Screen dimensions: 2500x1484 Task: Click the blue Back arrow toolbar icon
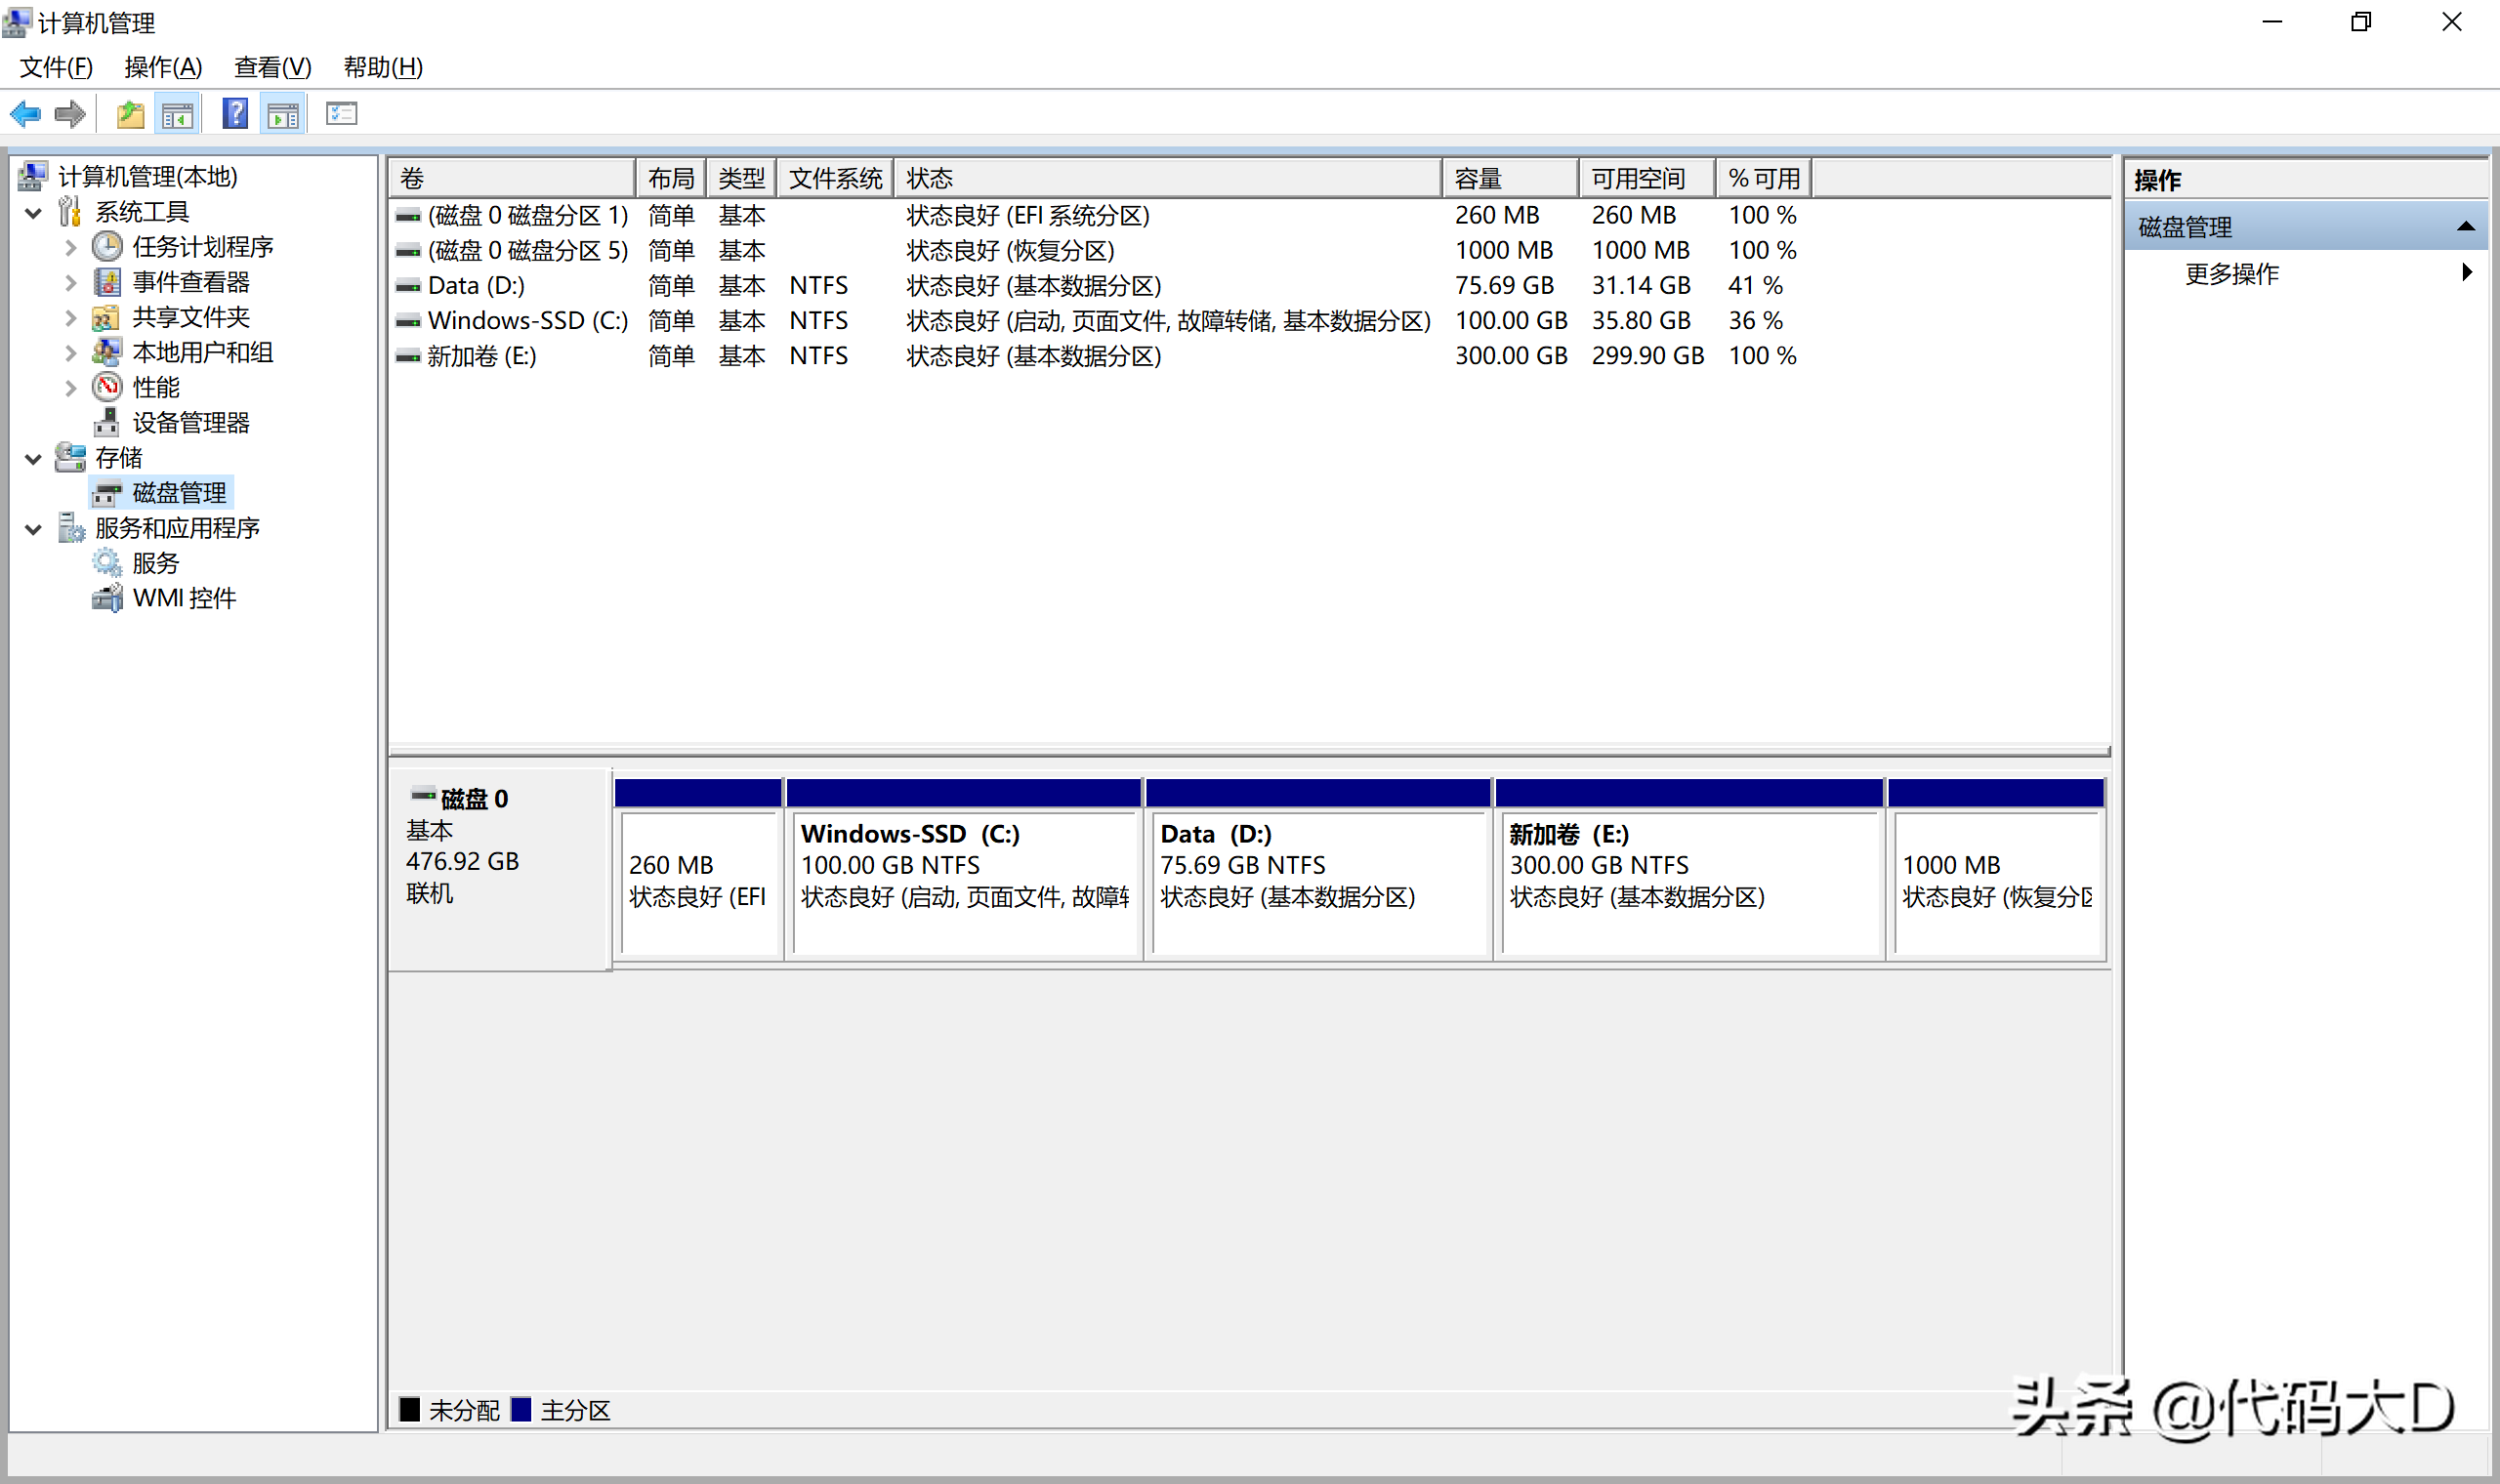coord(25,114)
